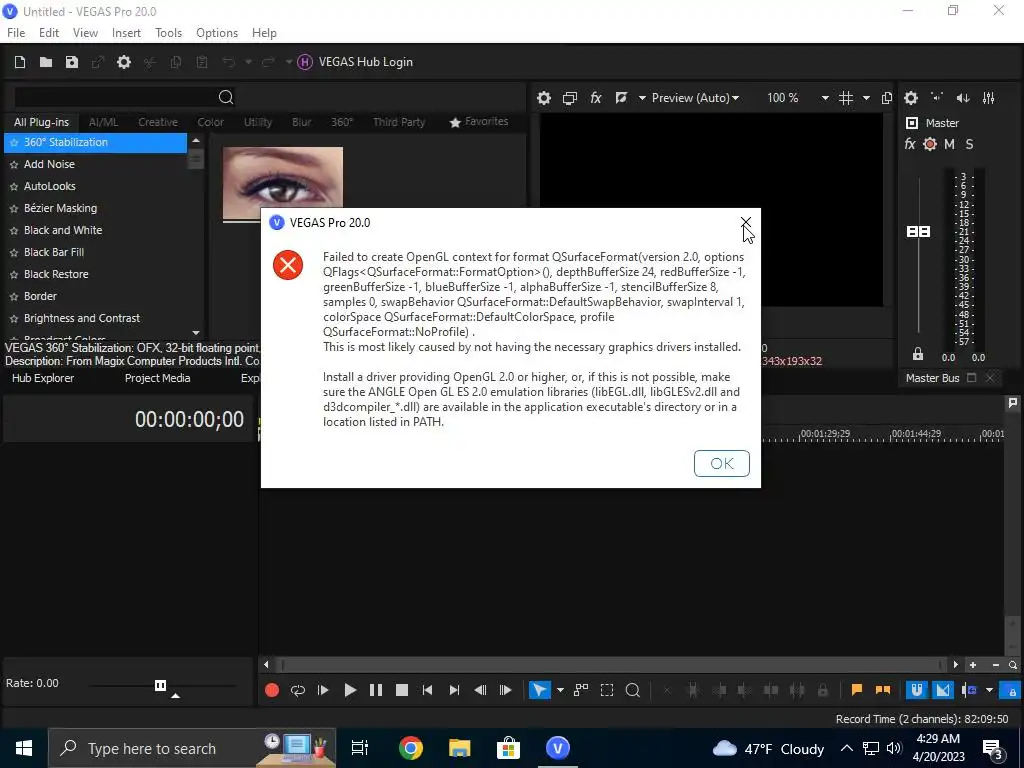Open Master Bus audio properties gear
This screenshot has width=1024, height=768.
[910, 98]
